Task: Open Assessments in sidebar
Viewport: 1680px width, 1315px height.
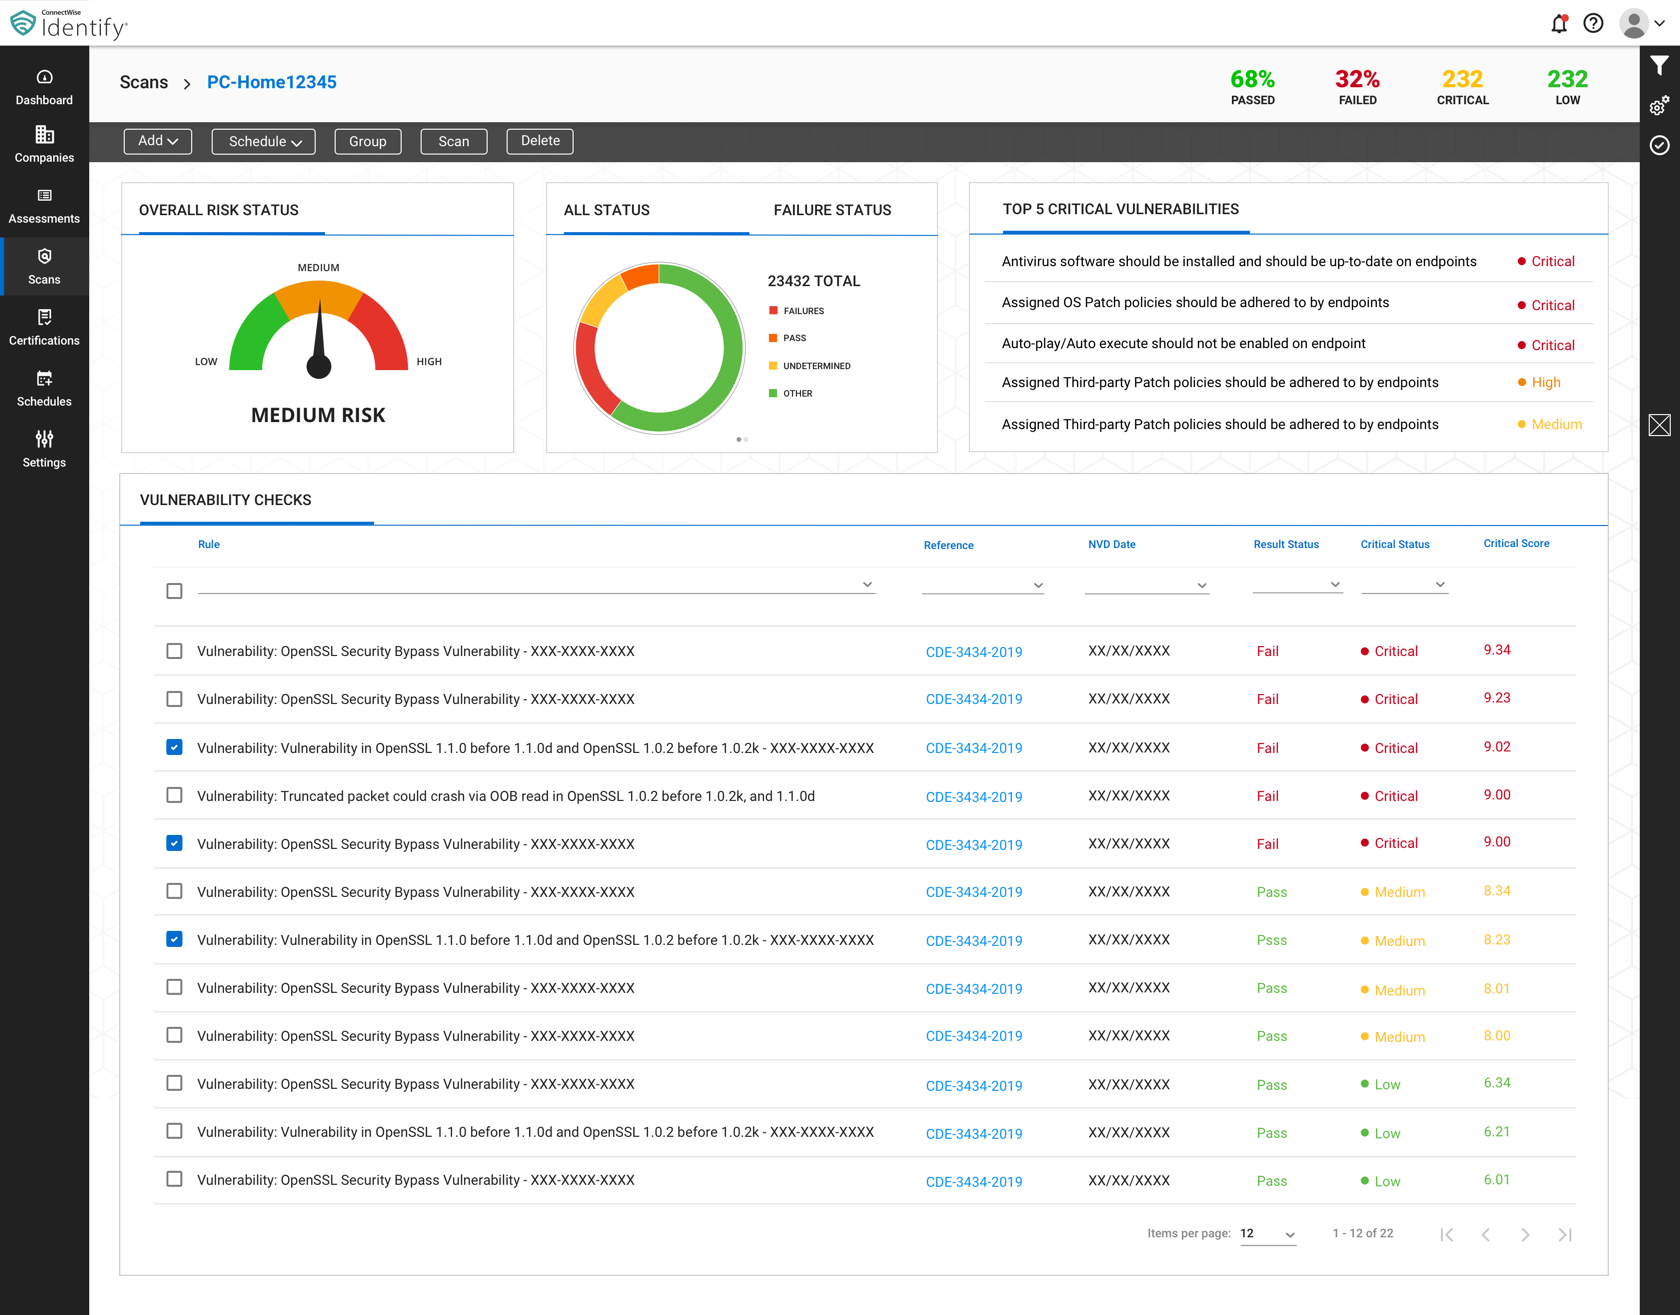Action: [44, 206]
